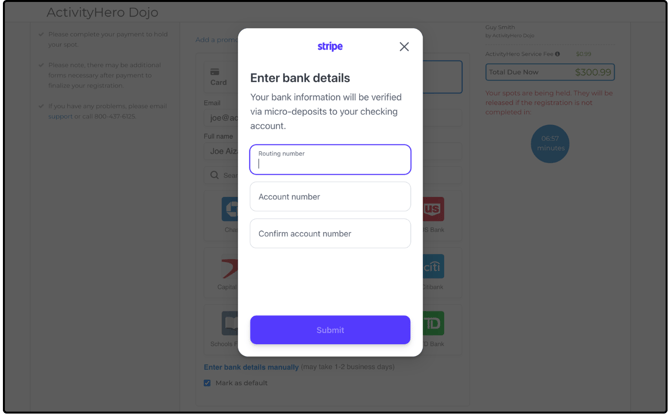Open the Add a promo link
Viewport: 670px width, 416px height.
(217, 40)
